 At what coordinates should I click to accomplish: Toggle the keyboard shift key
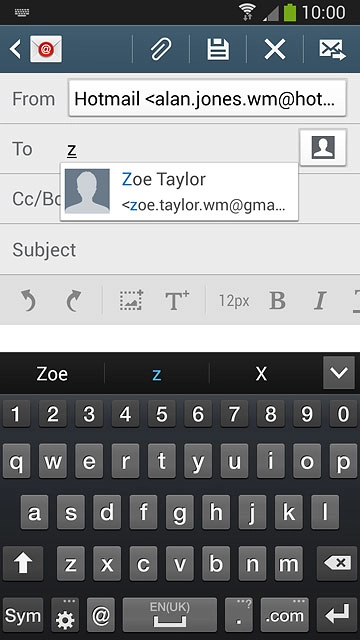(x=23, y=563)
